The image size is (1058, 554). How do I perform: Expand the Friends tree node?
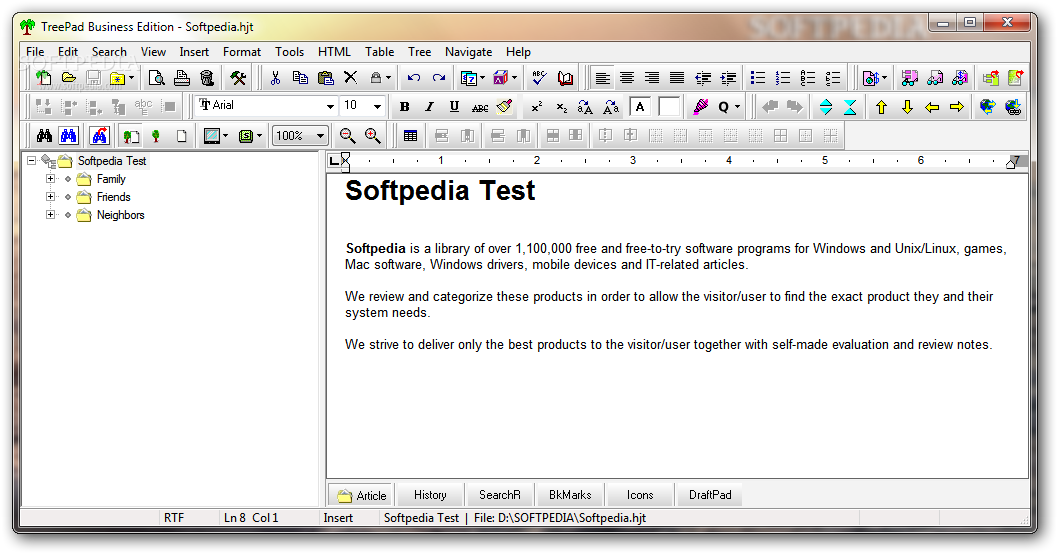tap(50, 197)
